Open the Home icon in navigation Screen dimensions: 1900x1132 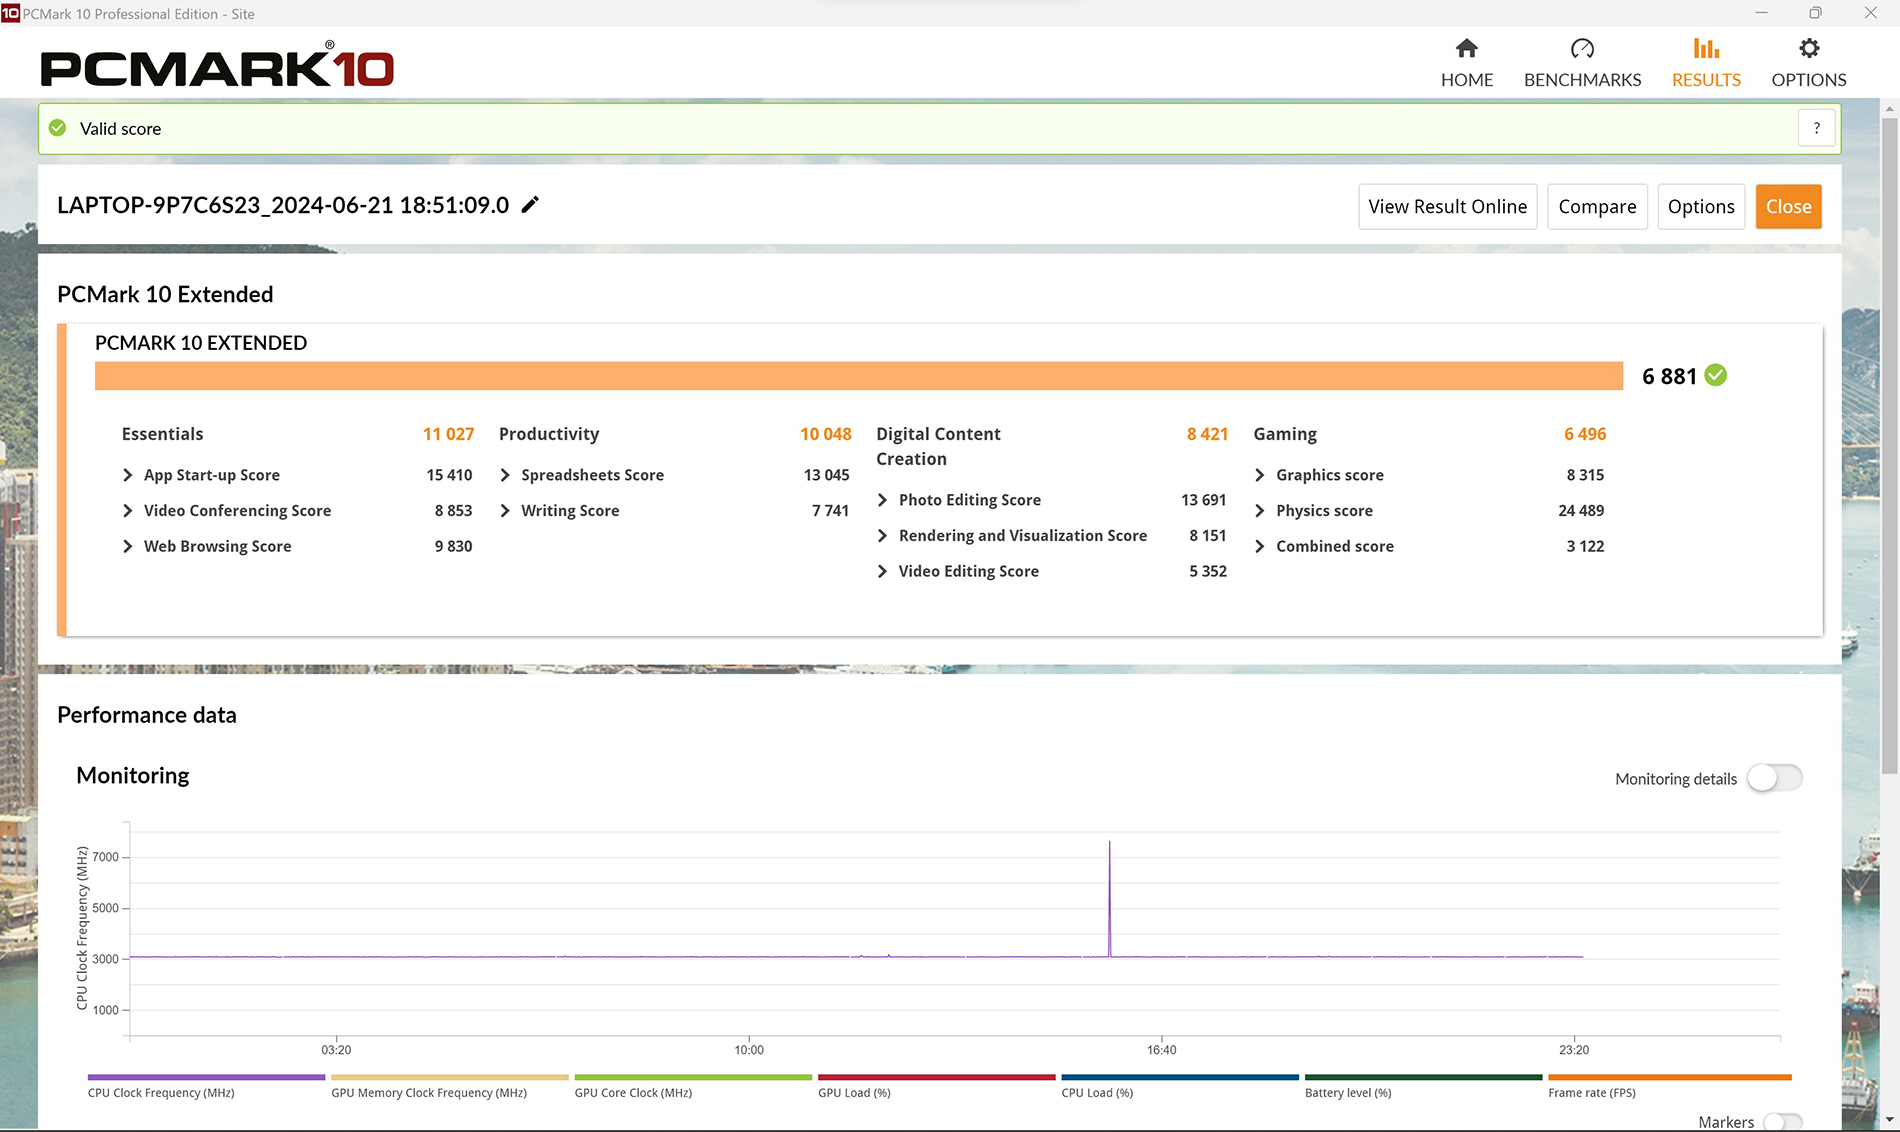[x=1466, y=48]
